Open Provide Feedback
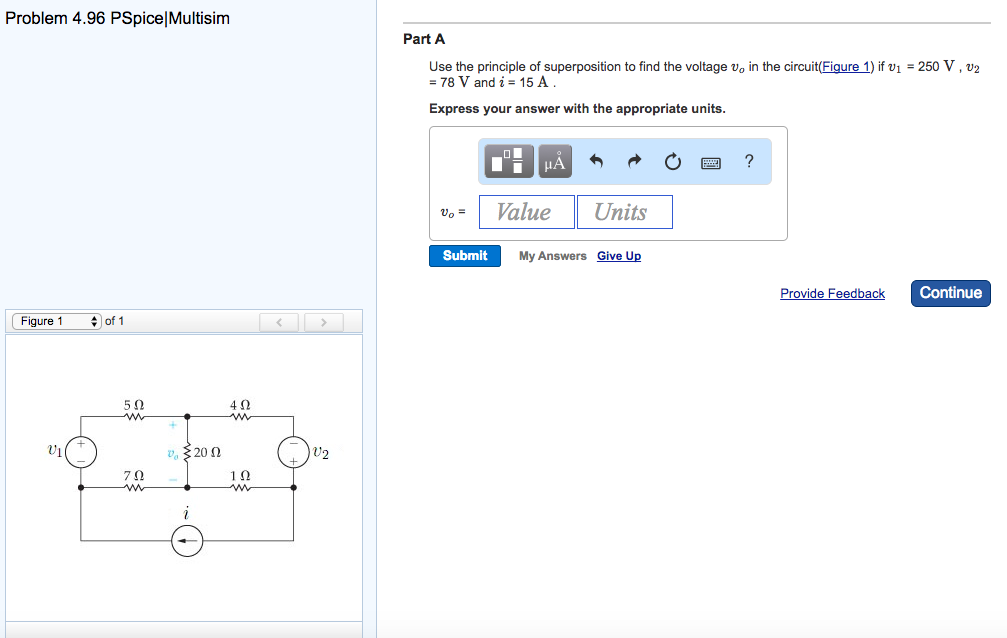Viewport: 1007px width, 638px height. pyautogui.click(x=832, y=293)
